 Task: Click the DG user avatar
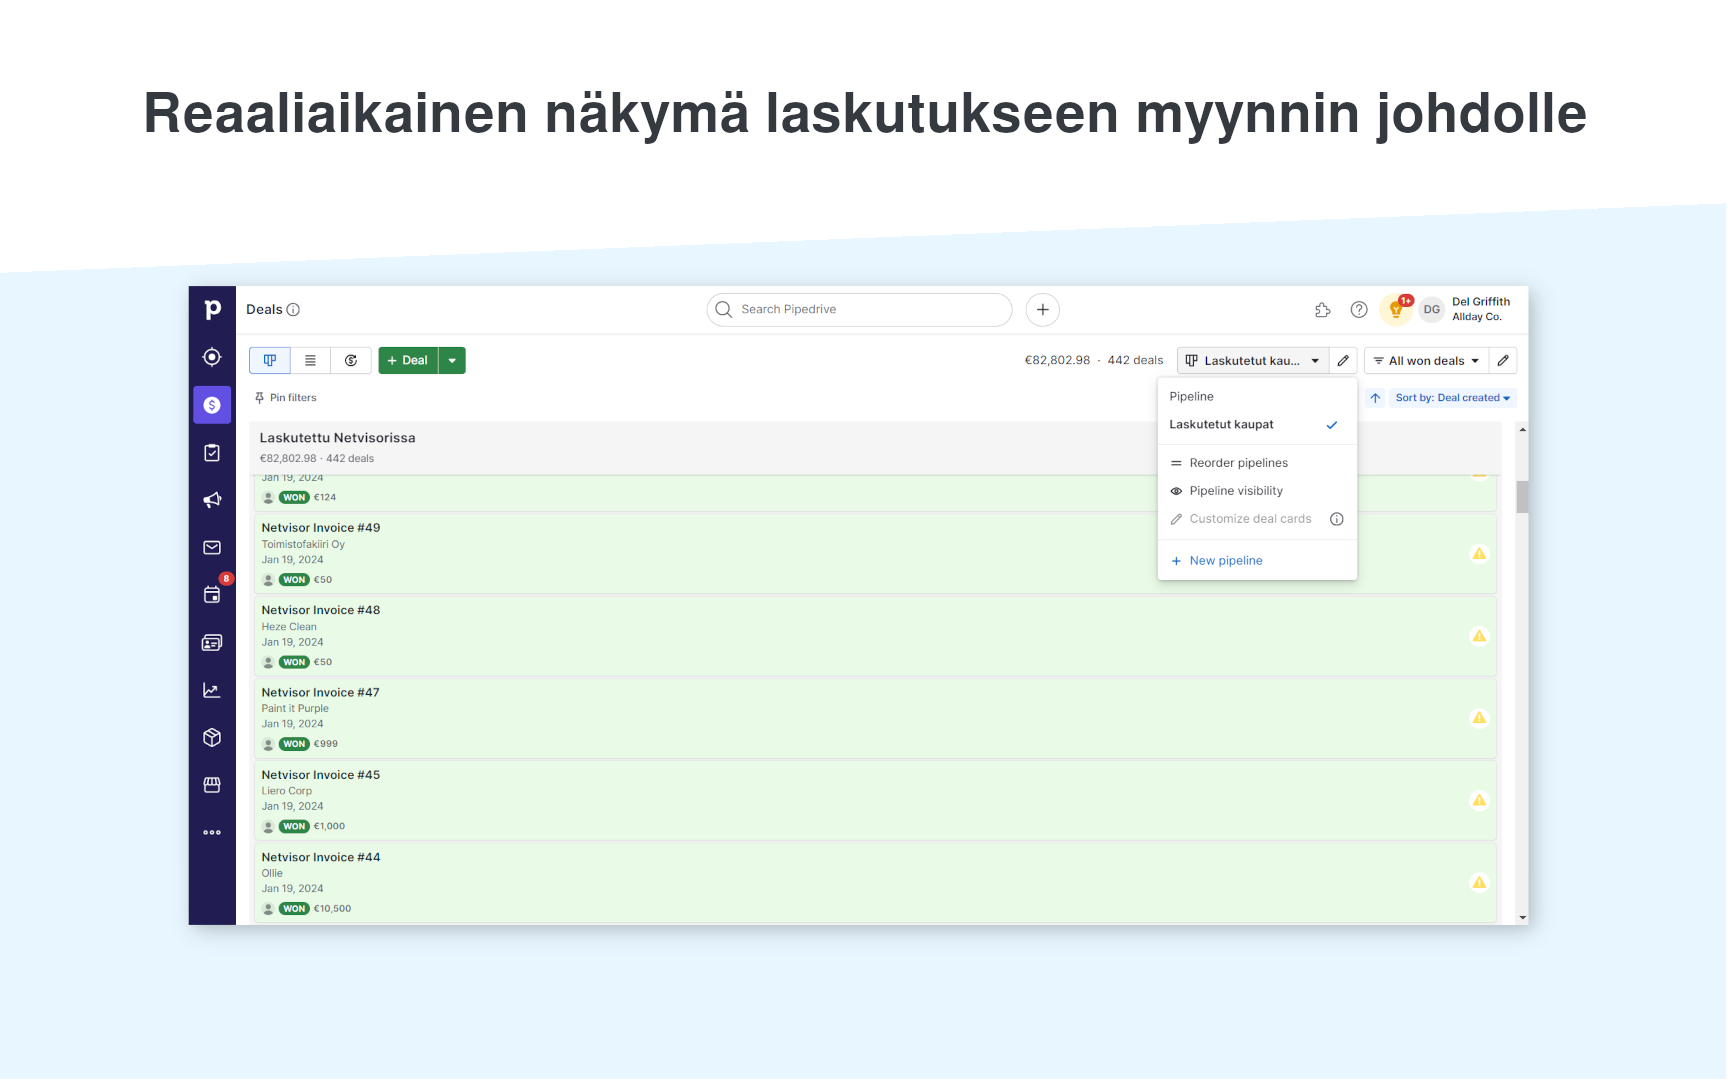(x=1432, y=310)
